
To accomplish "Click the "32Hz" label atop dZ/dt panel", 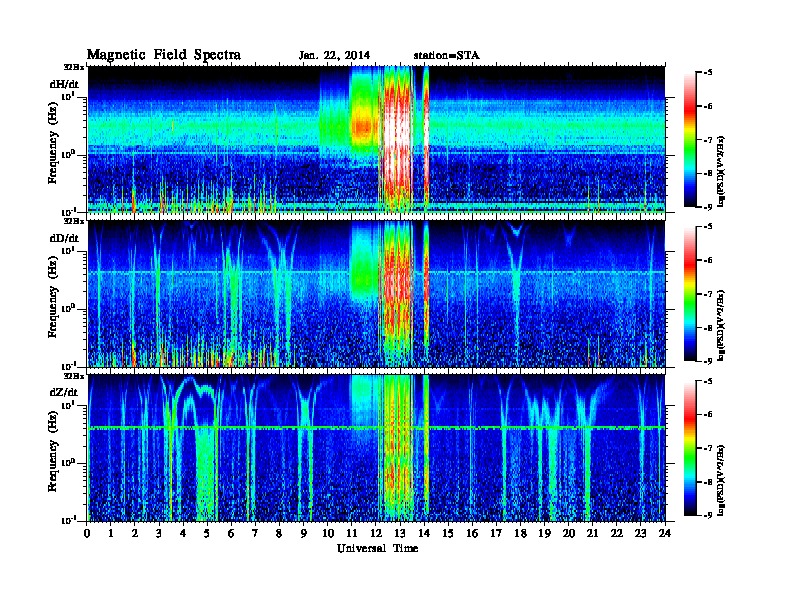I will click(x=73, y=376).
